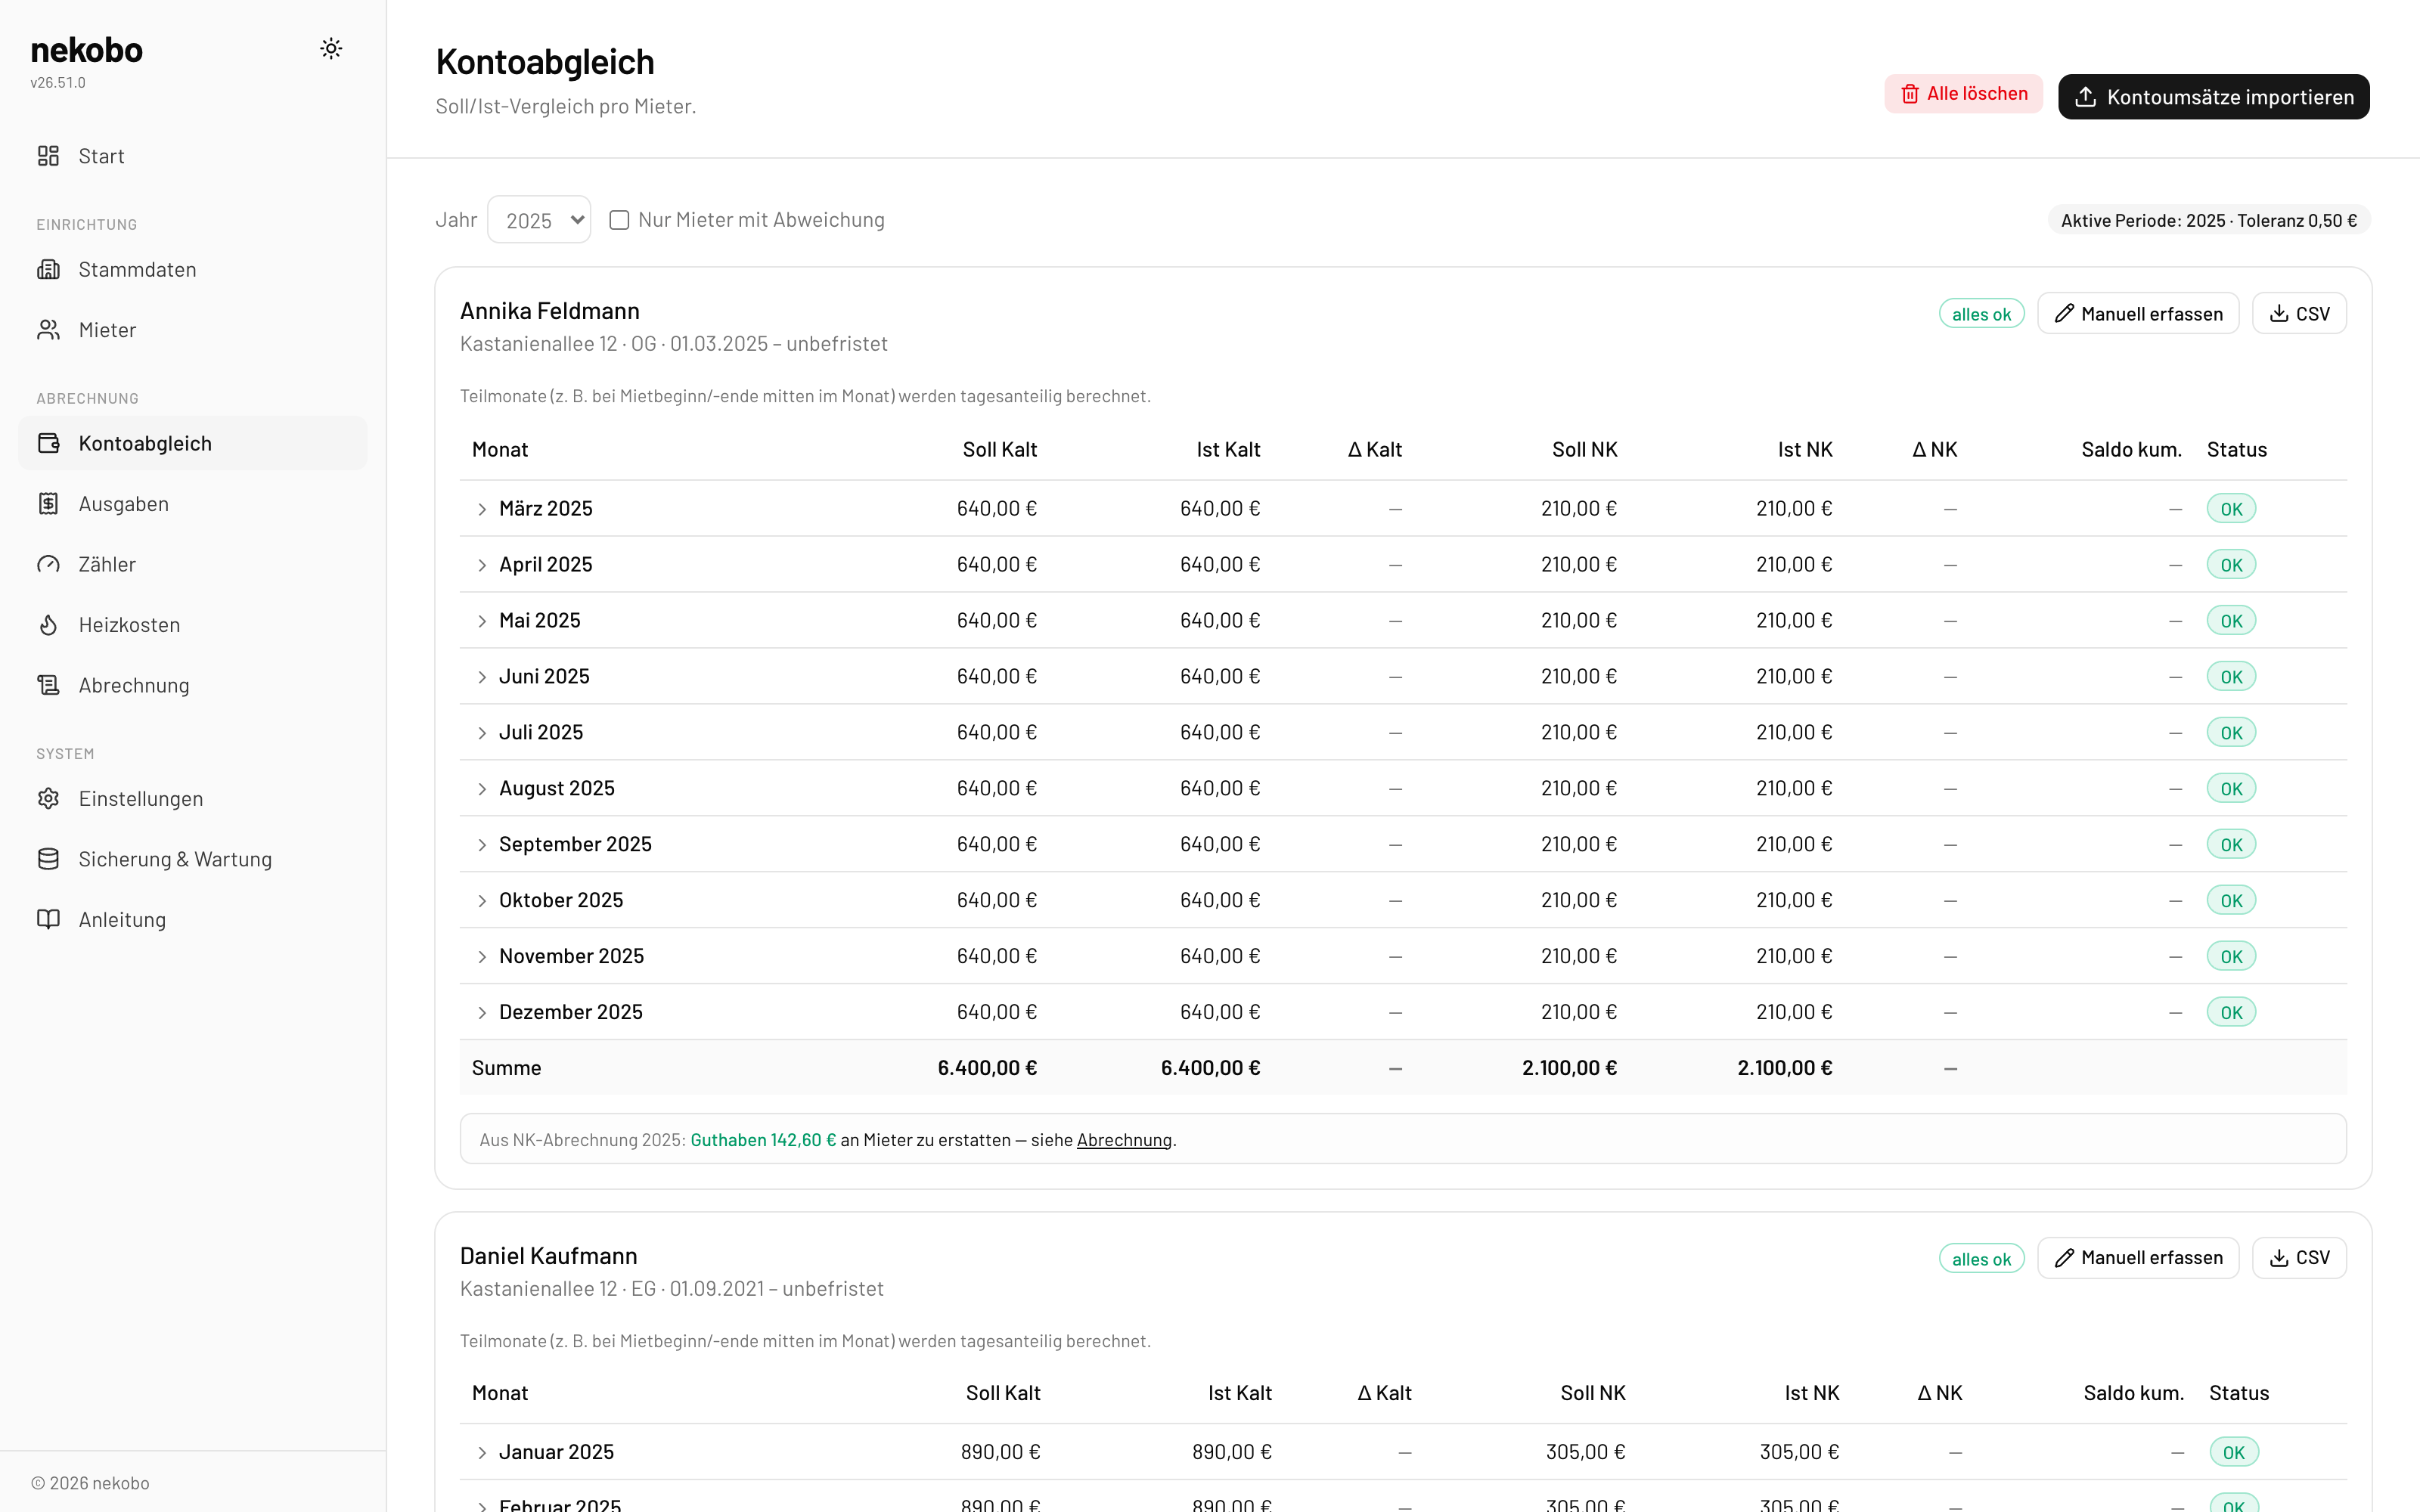
Task: Click the 'Guthaben 142,60 €' text
Action: pyautogui.click(x=763, y=1140)
